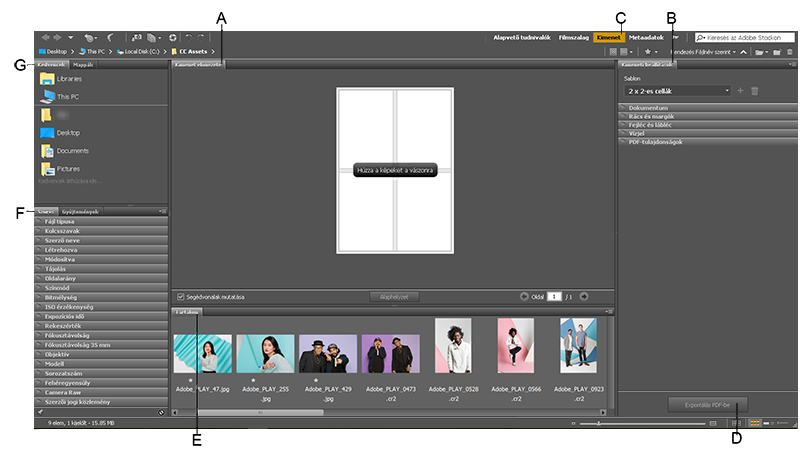The width and height of the screenshot is (800, 457).
Task: Rotate 90 degrees clockwise
Action: (201, 38)
